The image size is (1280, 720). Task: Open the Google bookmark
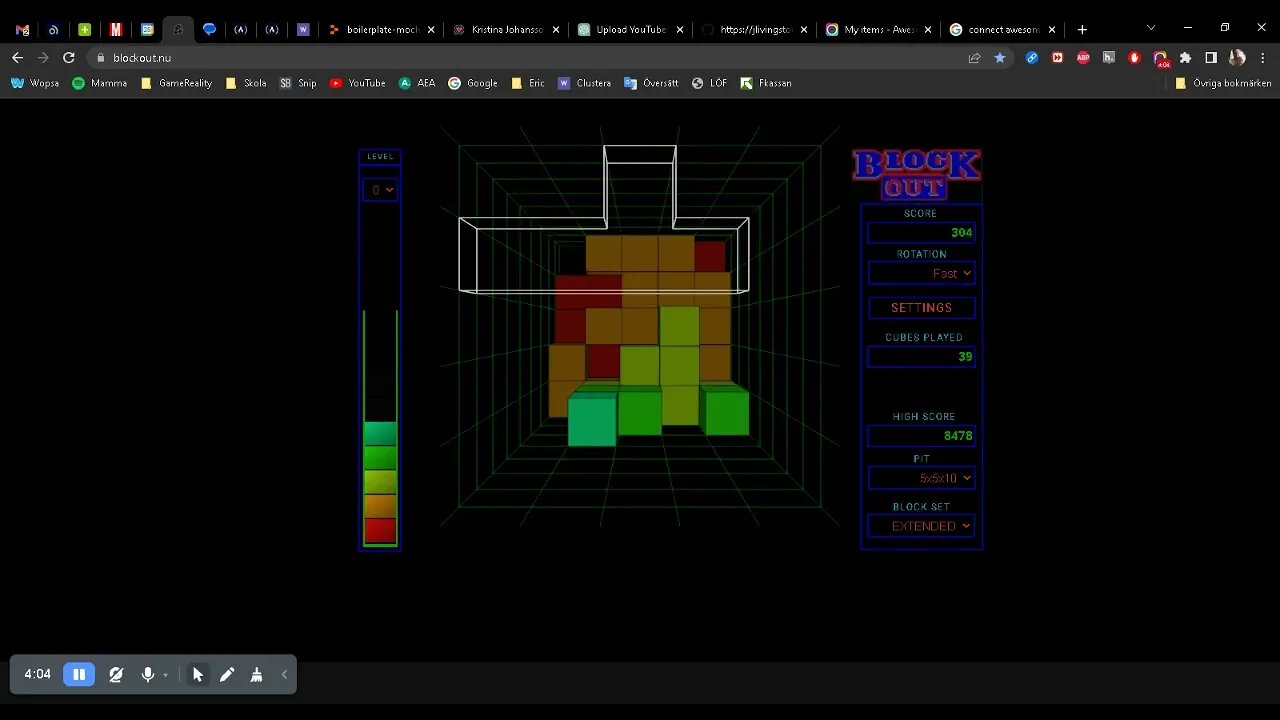click(472, 83)
